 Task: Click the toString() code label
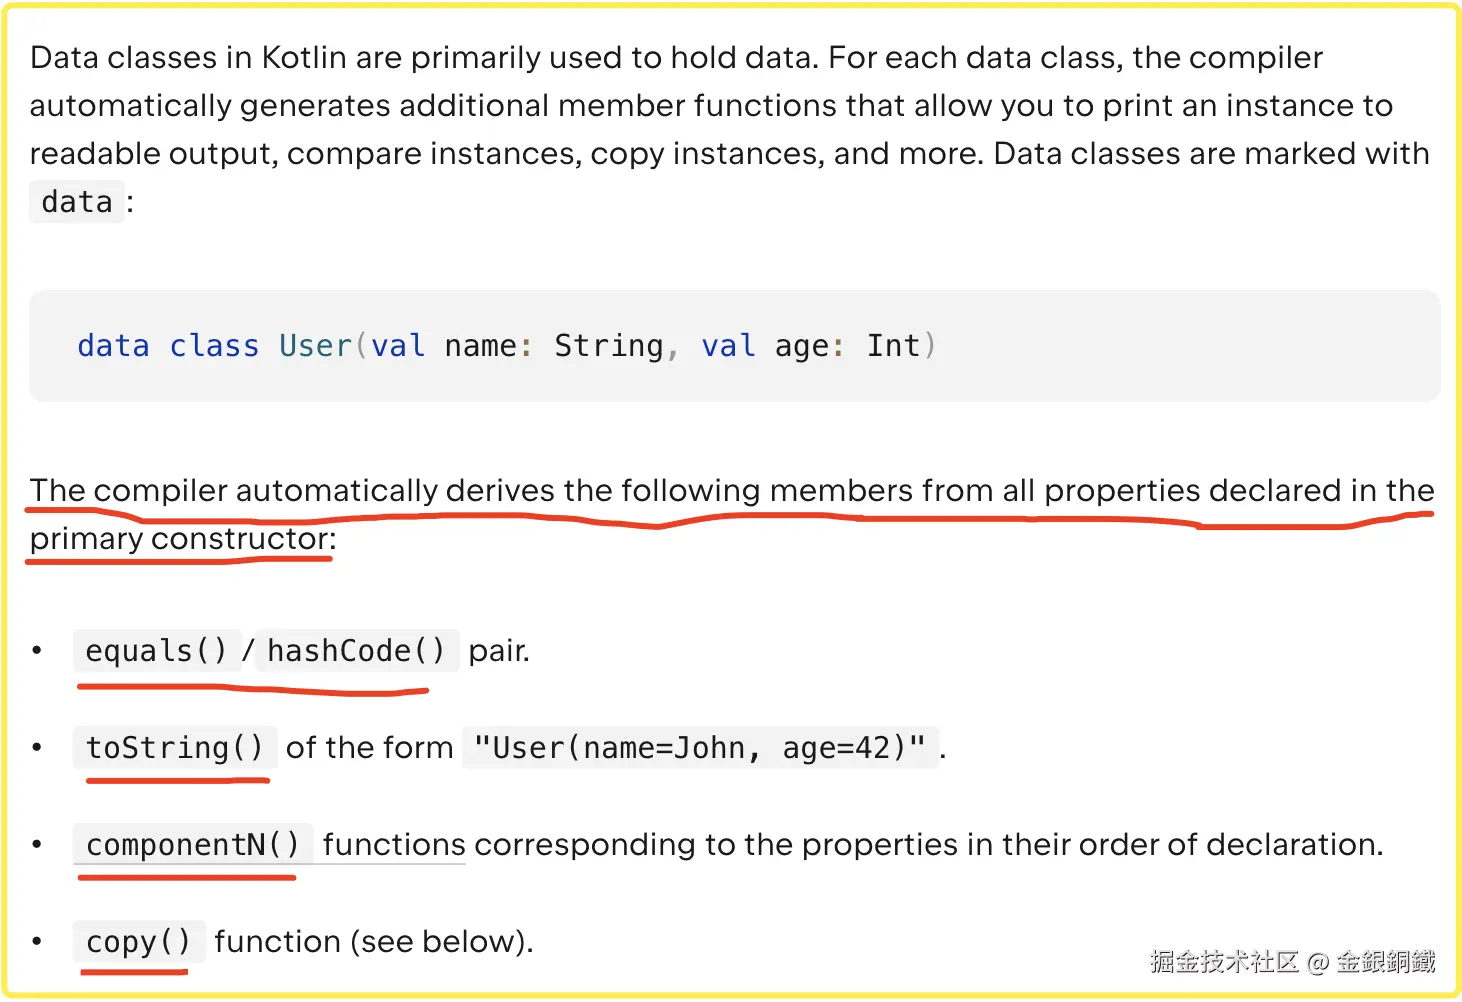(175, 748)
